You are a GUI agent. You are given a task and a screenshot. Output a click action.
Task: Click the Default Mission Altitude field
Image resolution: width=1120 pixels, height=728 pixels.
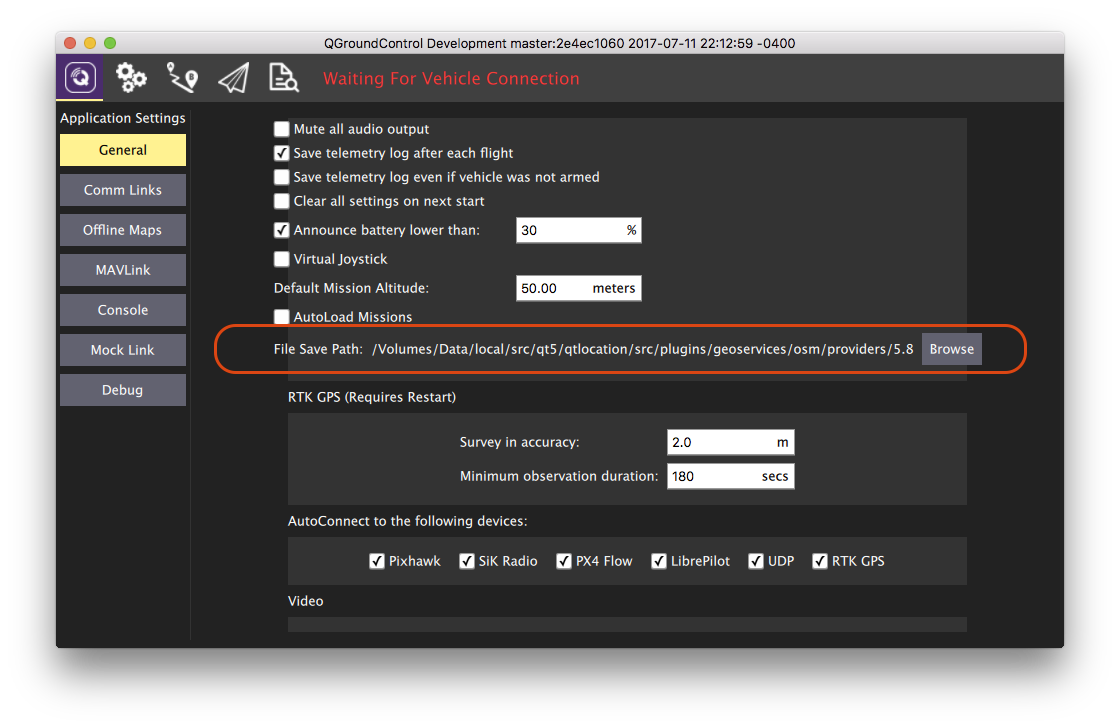coord(579,288)
